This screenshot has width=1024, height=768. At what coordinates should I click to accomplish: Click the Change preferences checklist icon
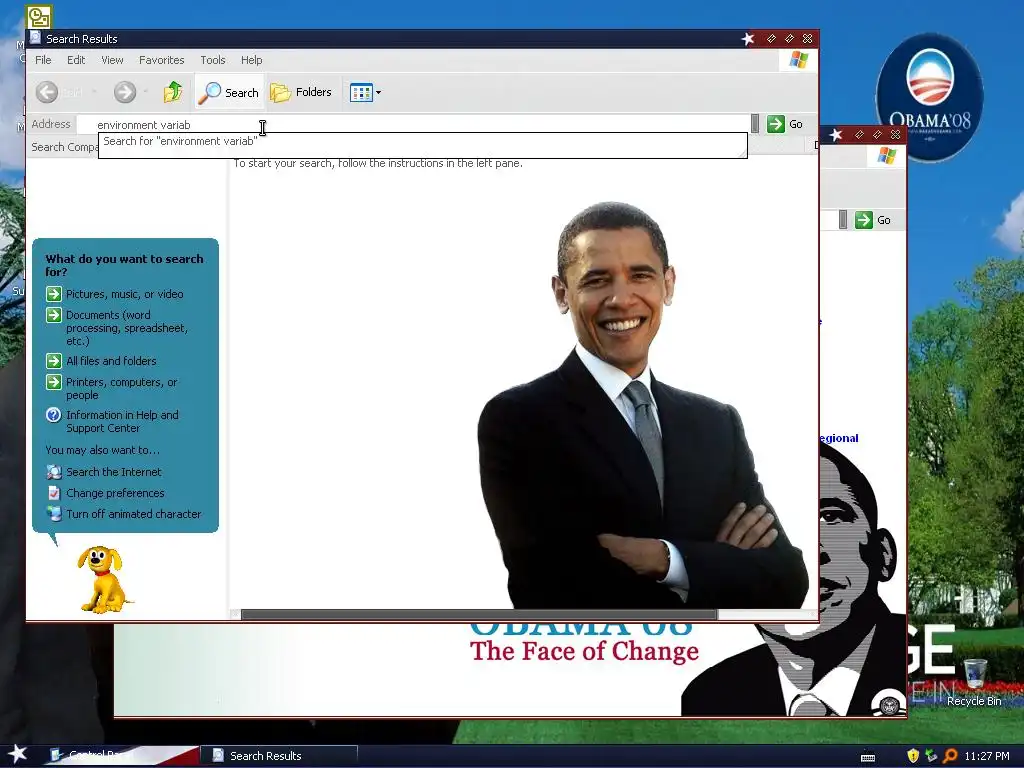tap(54, 493)
